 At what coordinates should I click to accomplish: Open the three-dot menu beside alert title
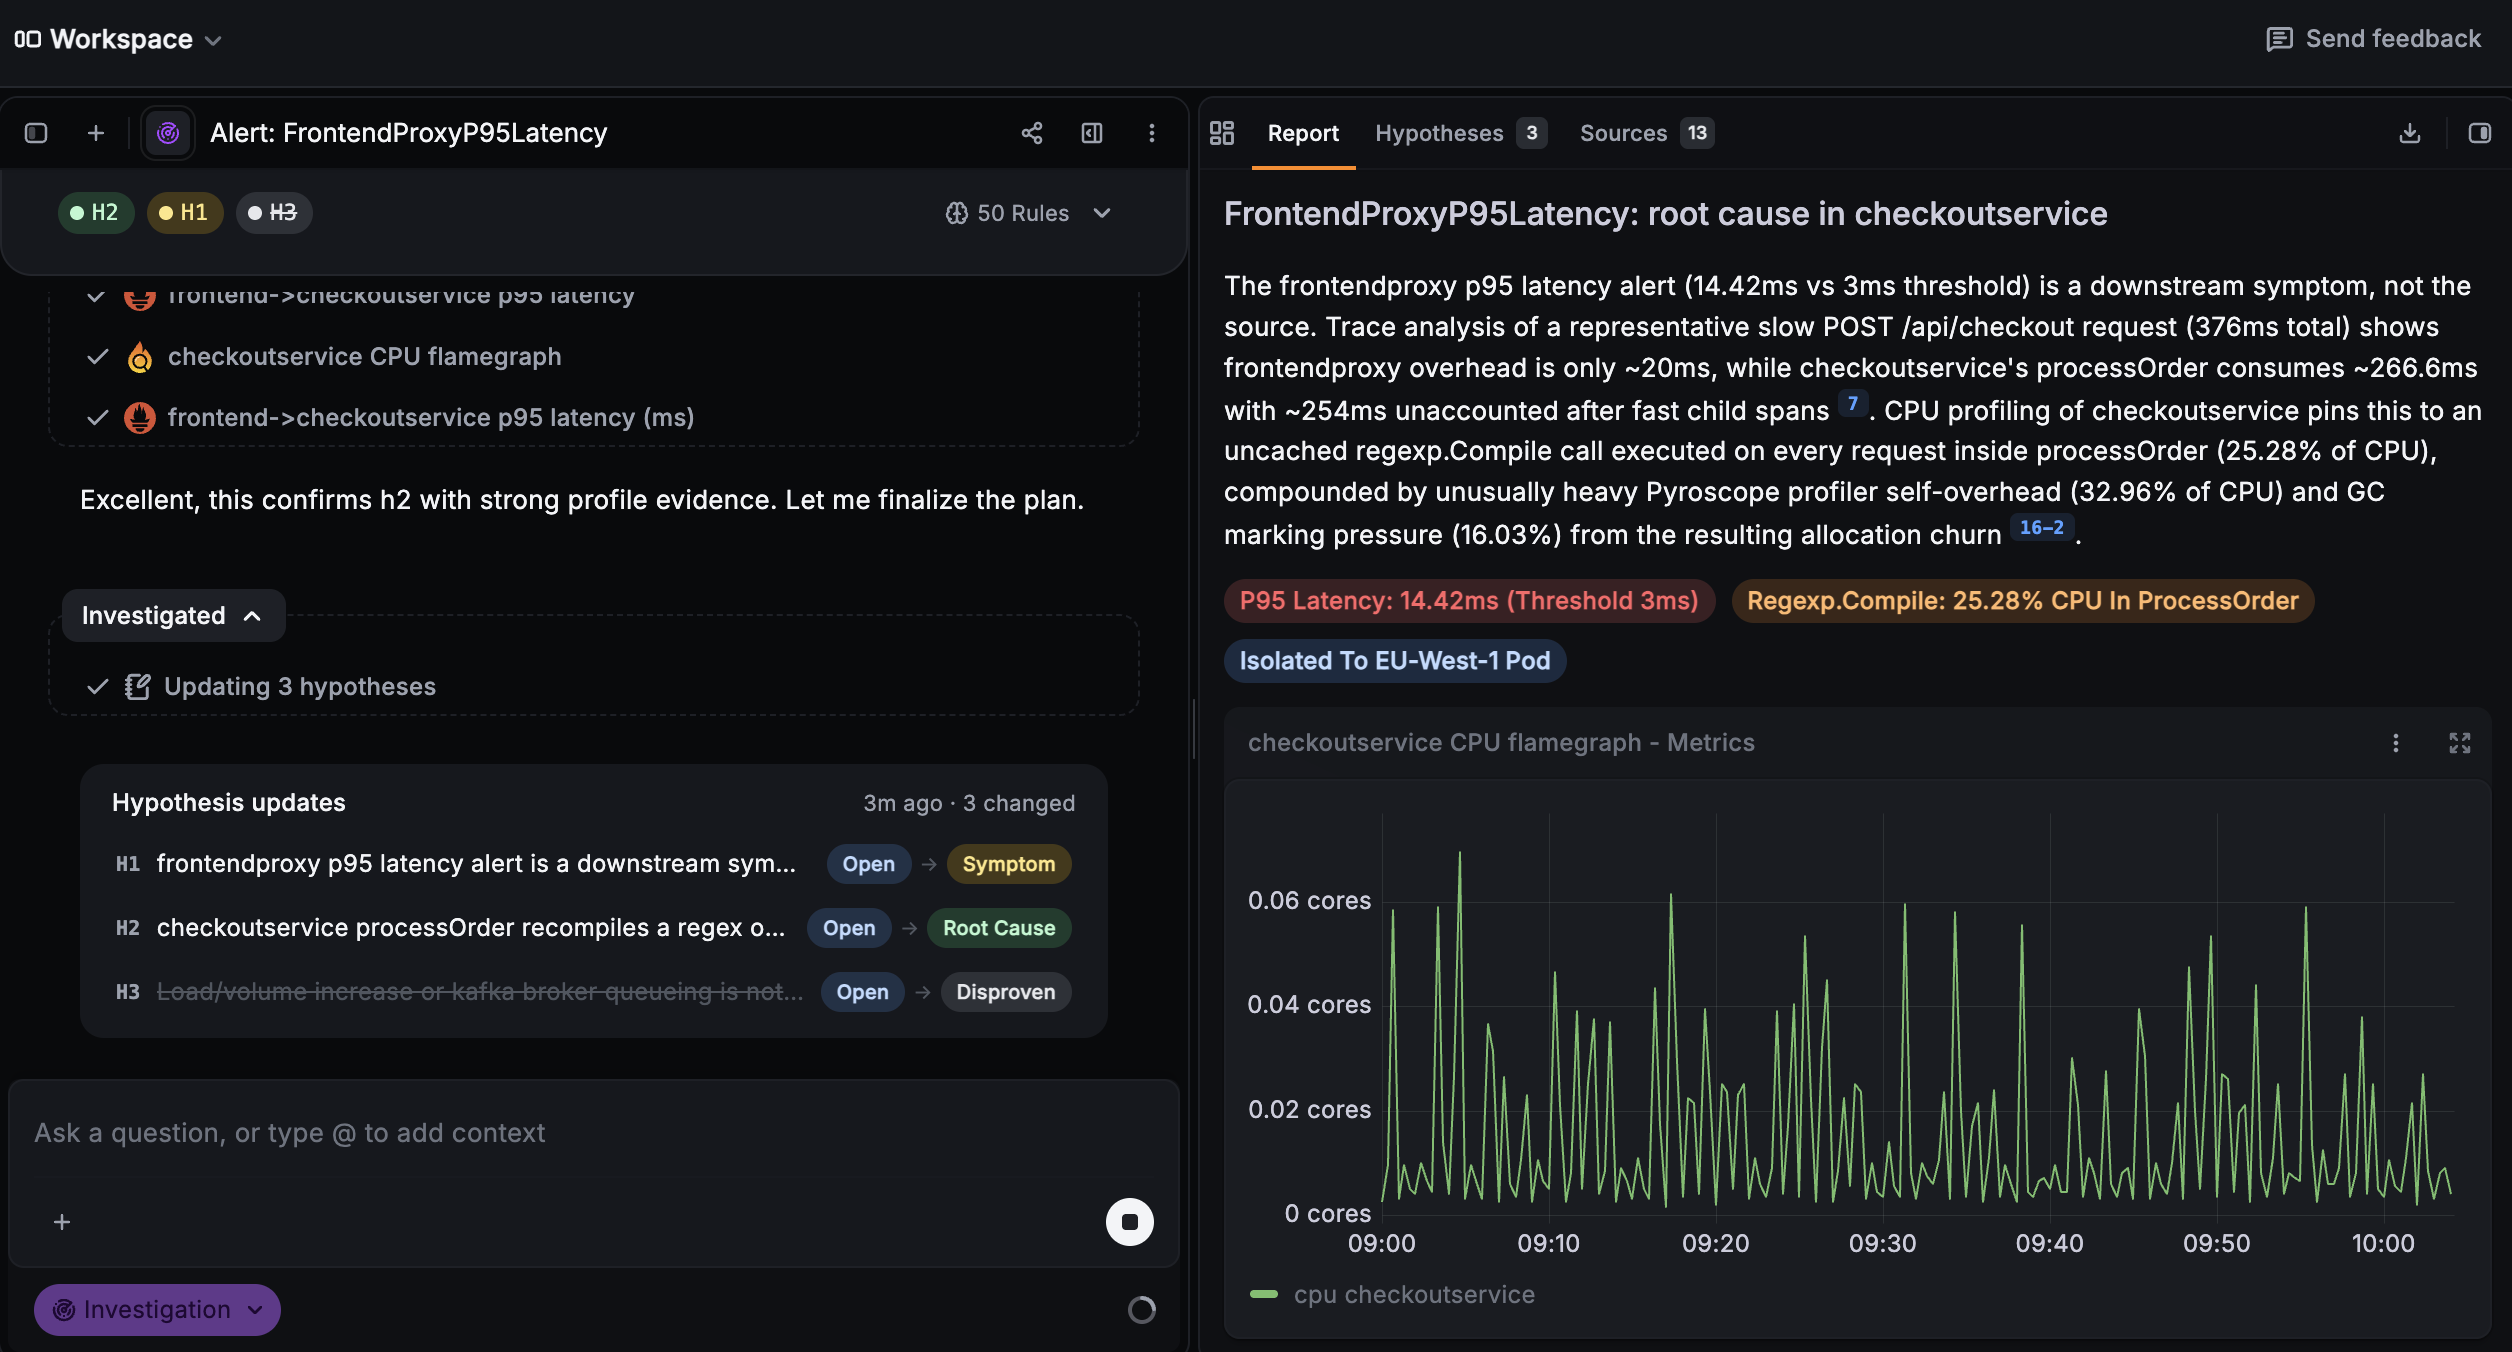[x=1152, y=133]
